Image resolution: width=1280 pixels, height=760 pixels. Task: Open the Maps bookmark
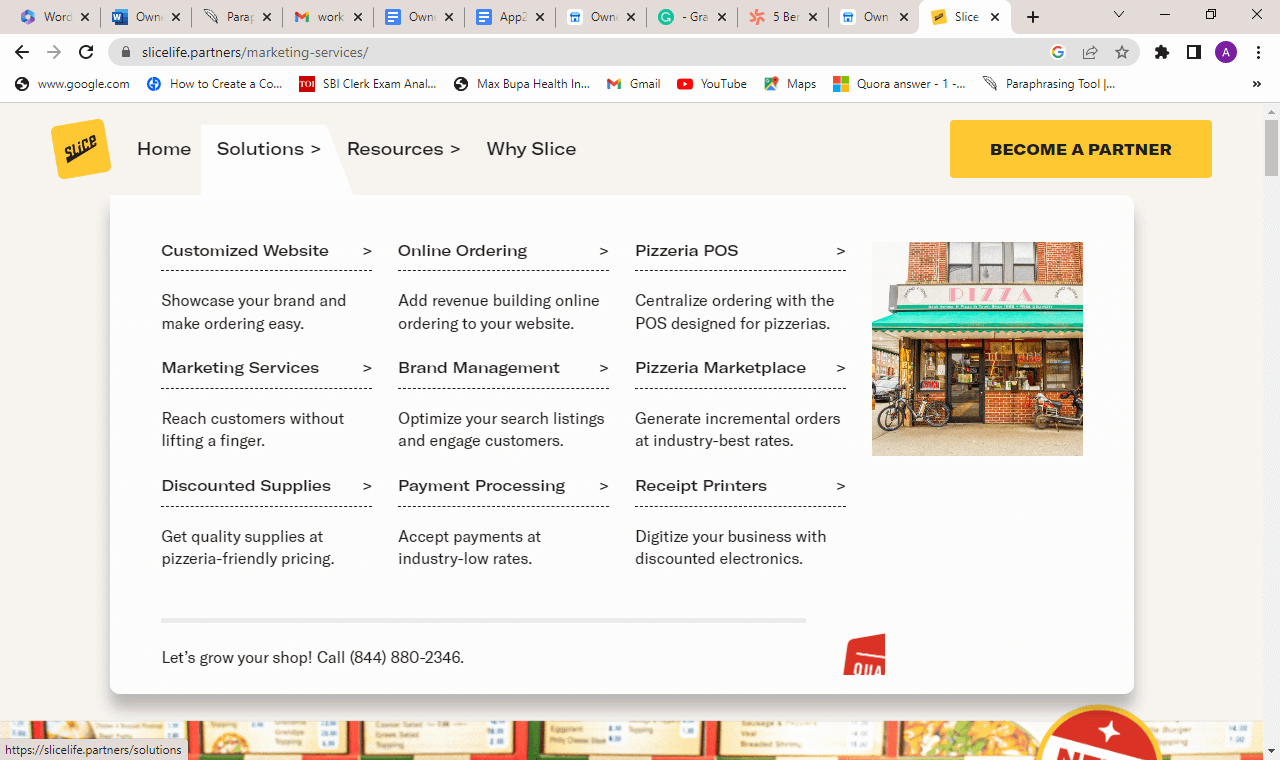[790, 84]
